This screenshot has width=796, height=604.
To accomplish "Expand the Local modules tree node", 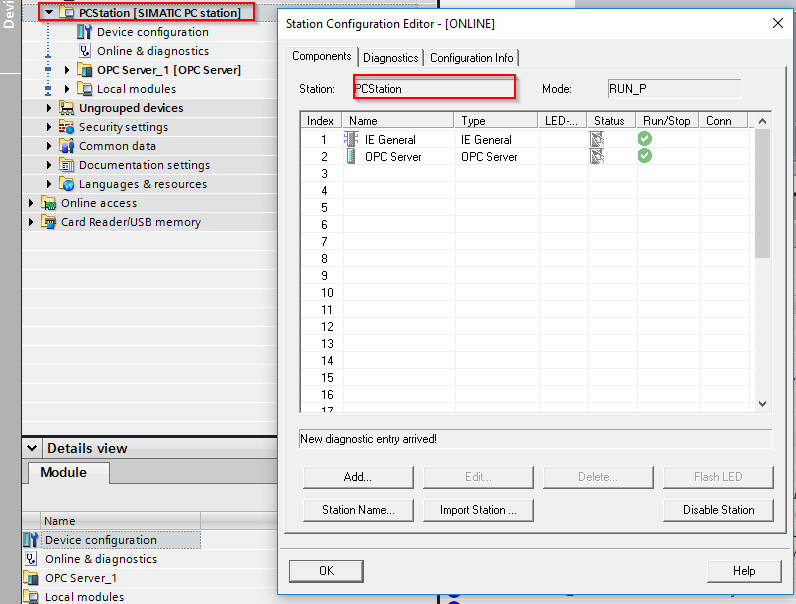I will [67, 89].
